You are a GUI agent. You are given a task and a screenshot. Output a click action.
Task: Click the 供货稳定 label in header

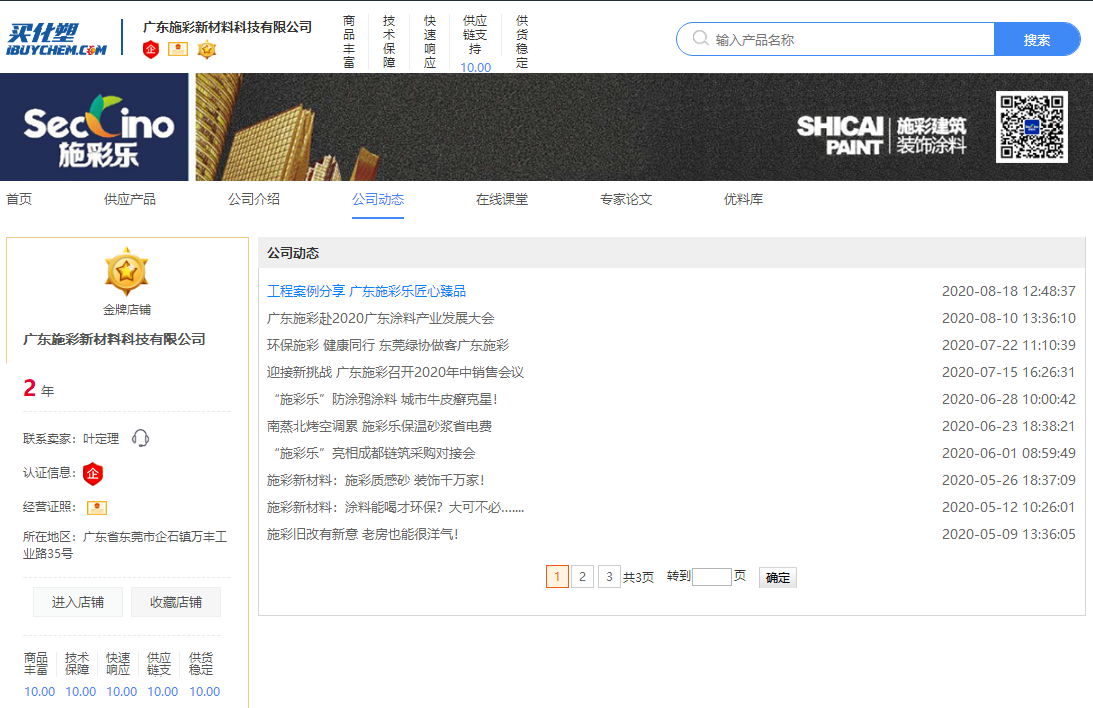point(522,42)
